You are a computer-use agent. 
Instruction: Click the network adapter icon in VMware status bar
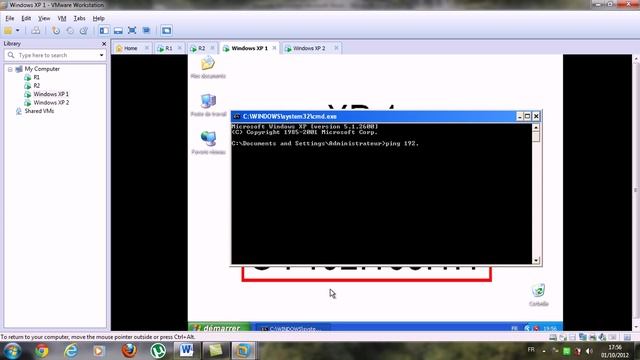[582, 337]
